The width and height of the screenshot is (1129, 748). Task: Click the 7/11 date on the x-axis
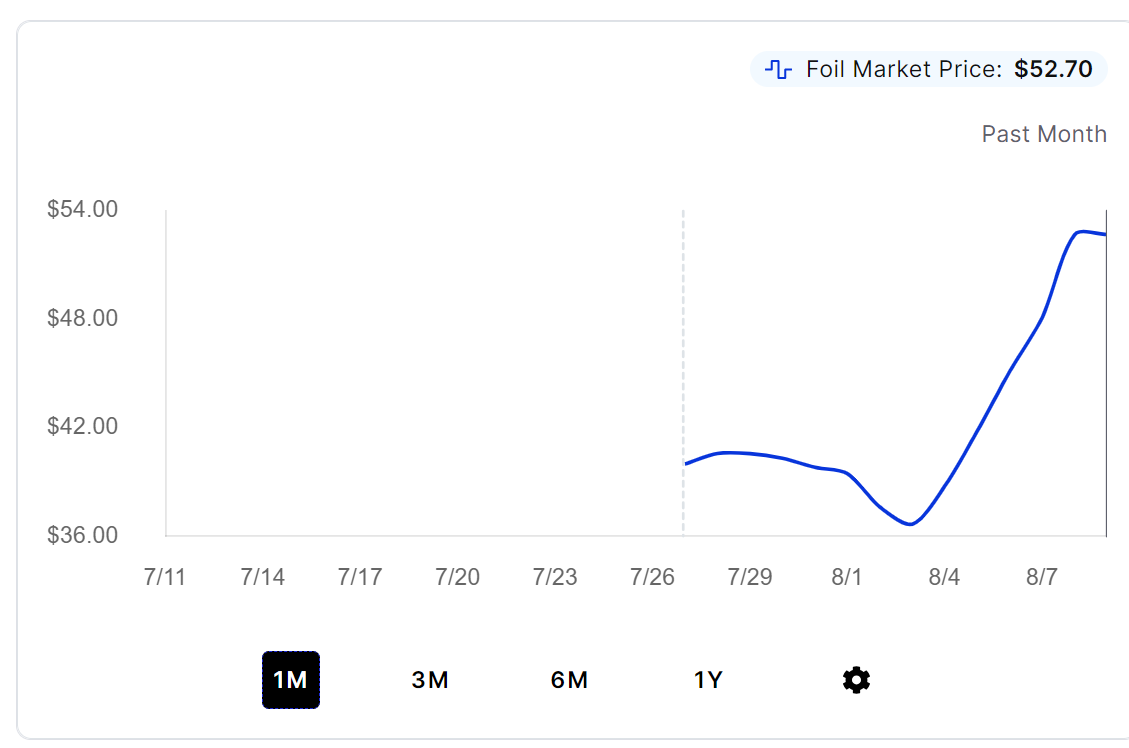pos(165,577)
